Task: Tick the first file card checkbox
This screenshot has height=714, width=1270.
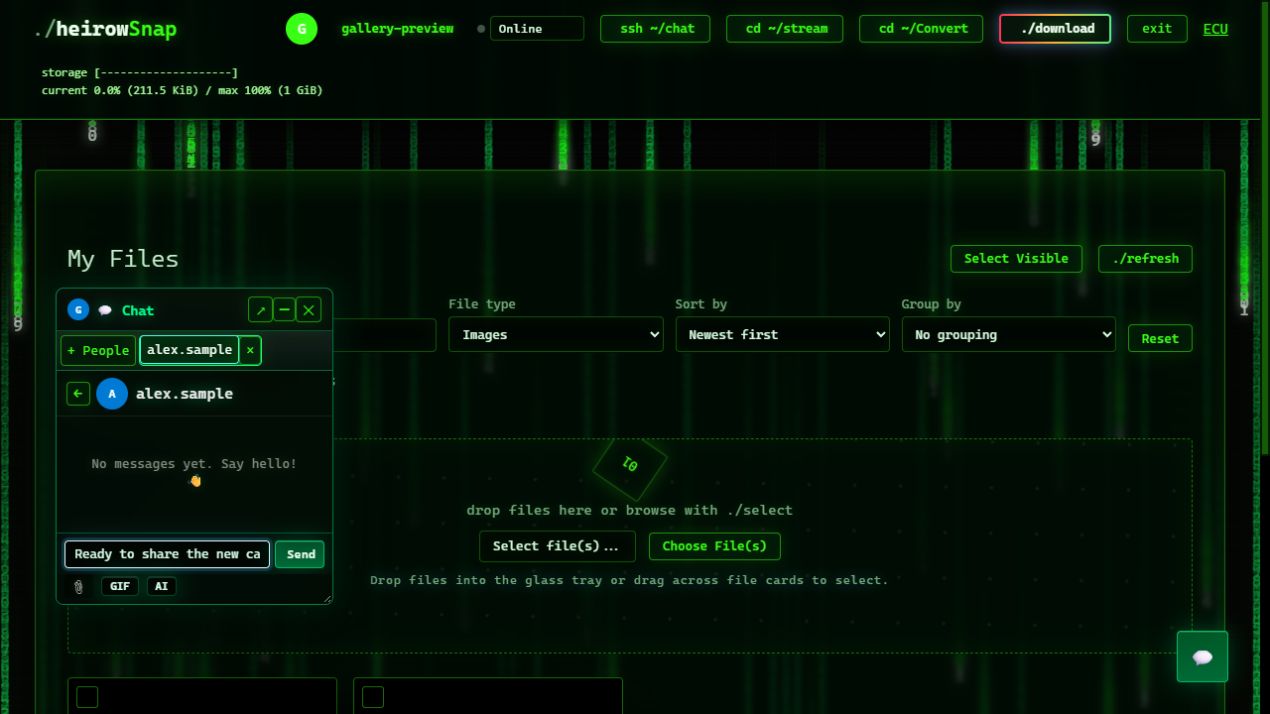Action: 87,697
